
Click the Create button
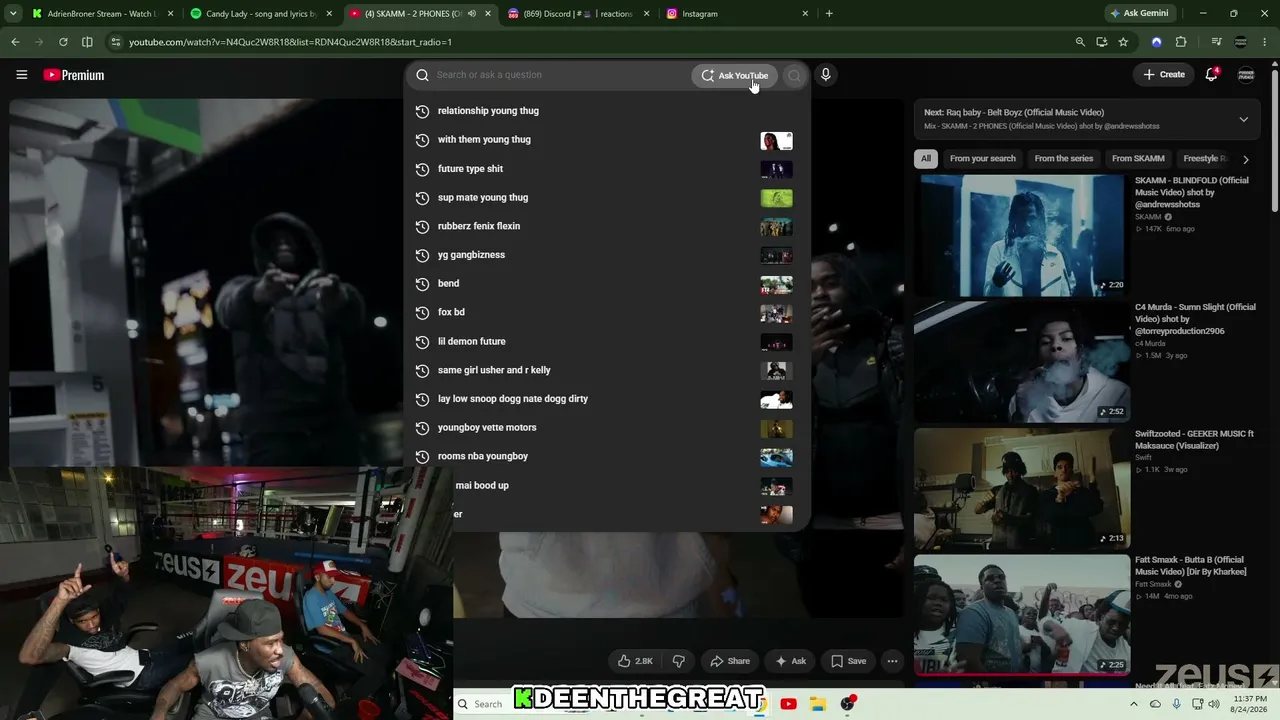(x=1164, y=75)
